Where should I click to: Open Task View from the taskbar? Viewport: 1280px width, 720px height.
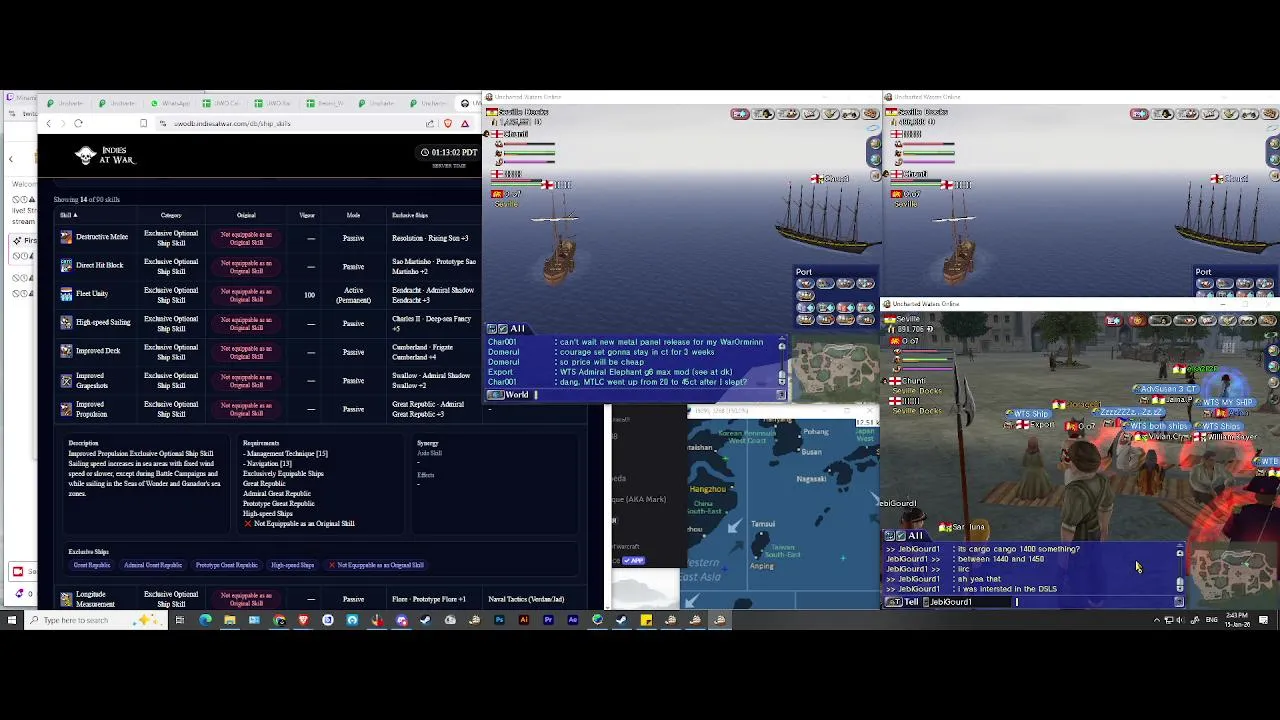click(180, 620)
